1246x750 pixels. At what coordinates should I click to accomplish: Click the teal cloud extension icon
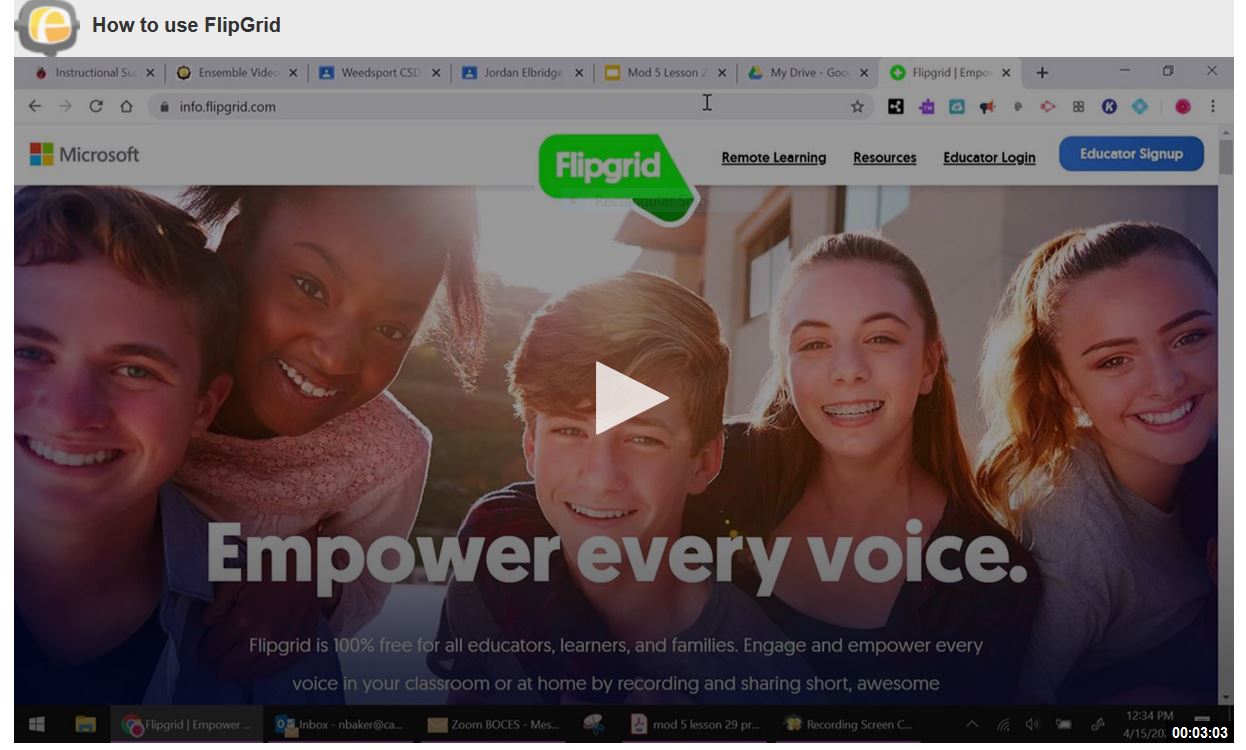click(957, 106)
